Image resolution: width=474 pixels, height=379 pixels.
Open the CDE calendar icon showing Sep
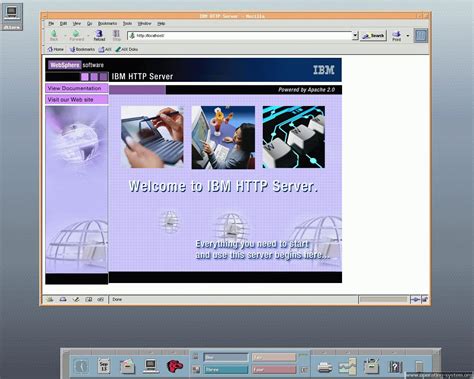(104, 366)
